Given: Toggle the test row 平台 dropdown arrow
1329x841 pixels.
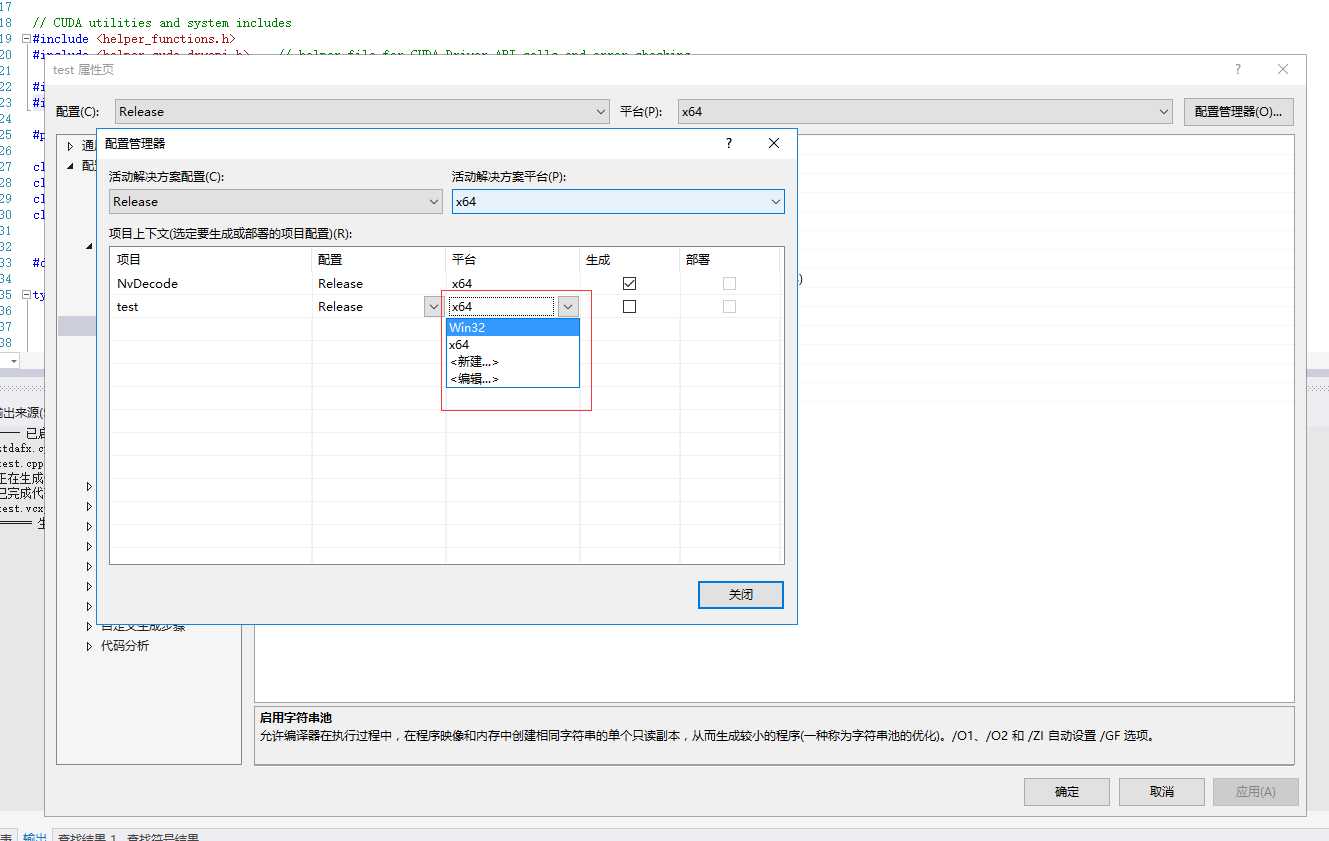Looking at the screenshot, I should pyautogui.click(x=568, y=307).
